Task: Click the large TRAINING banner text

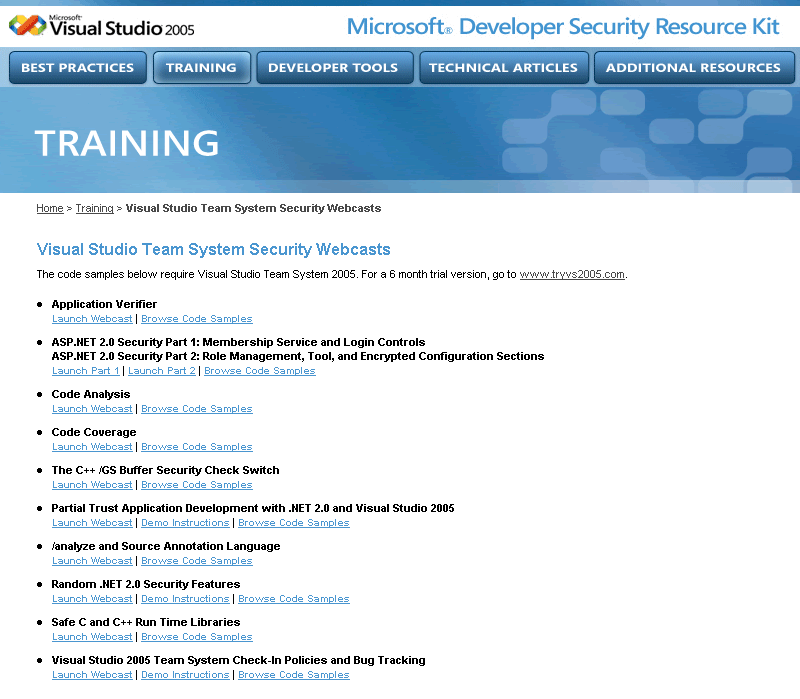Action: (x=127, y=142)
